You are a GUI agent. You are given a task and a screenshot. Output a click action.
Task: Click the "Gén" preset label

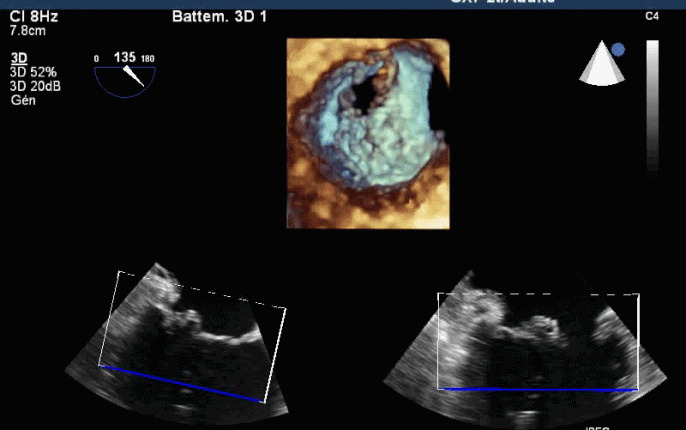tap(23, 100)
